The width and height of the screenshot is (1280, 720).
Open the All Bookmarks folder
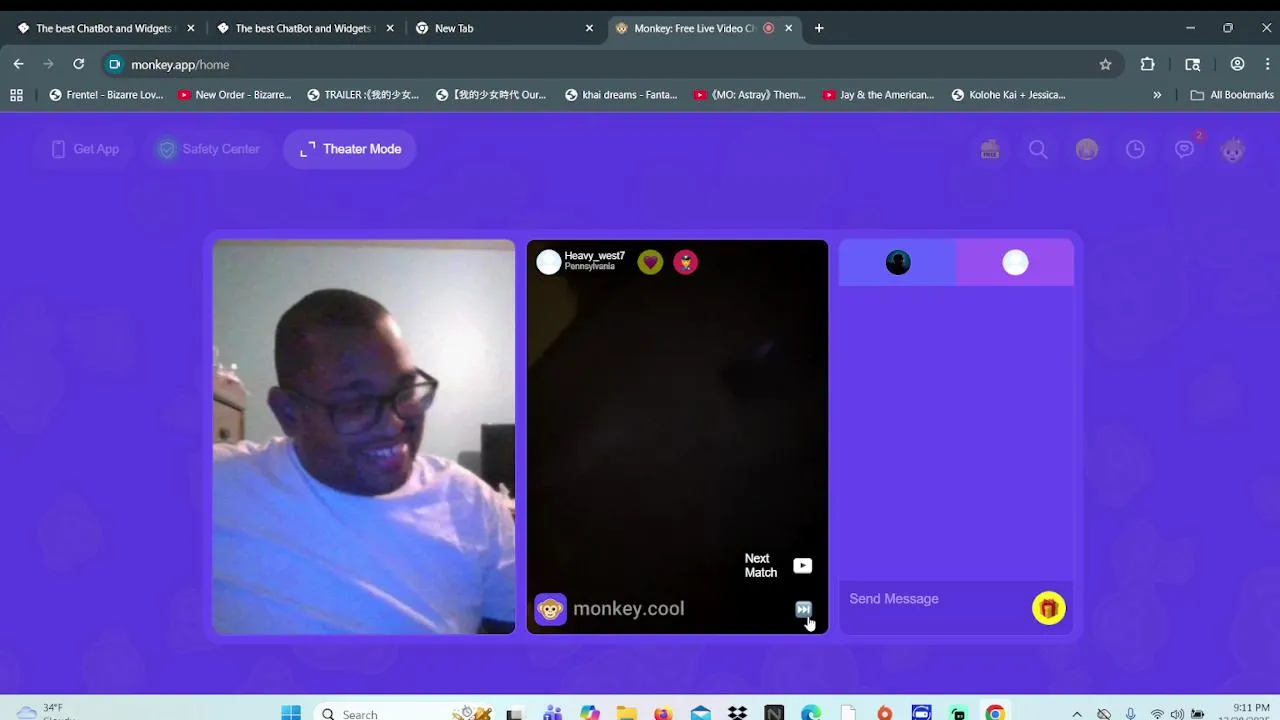(x=1232, y=95)
